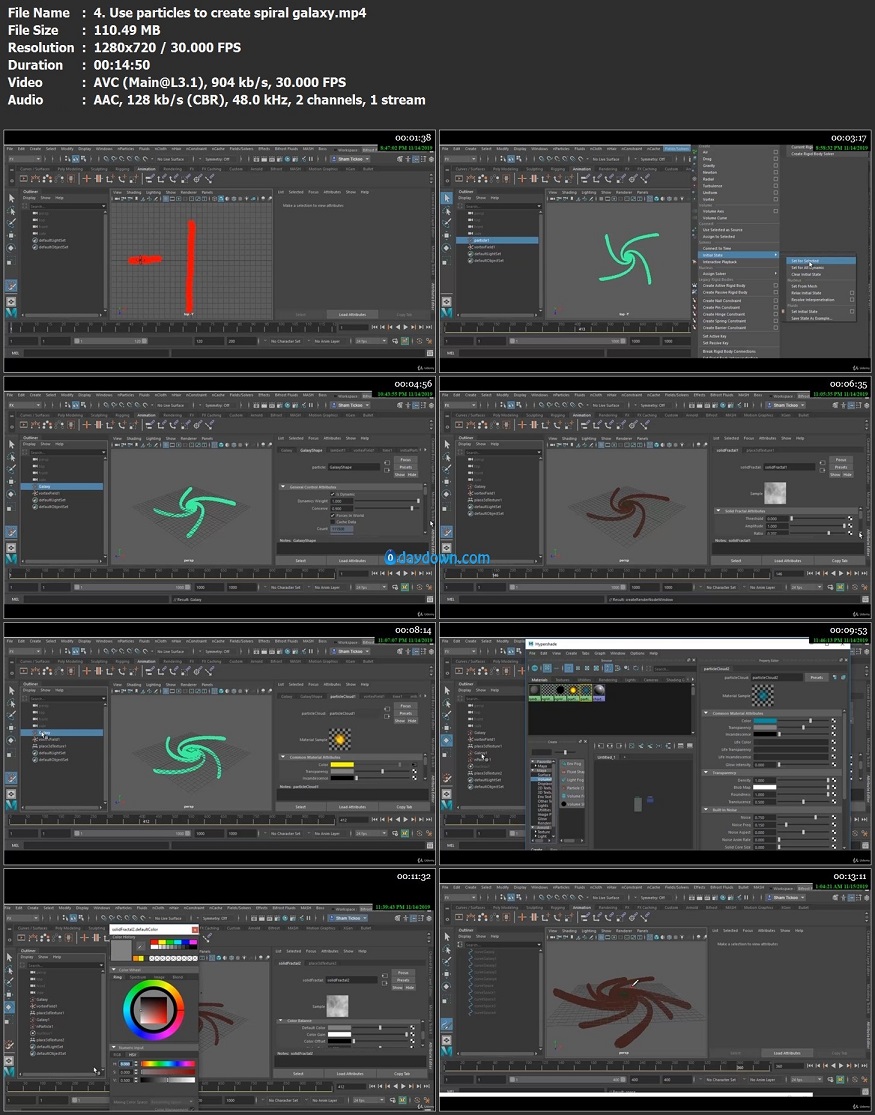Collapse Color Wheel section in color dialog
Image resolution: width=875 pixels, height=1115 pixels.
[x=112, y=969]
